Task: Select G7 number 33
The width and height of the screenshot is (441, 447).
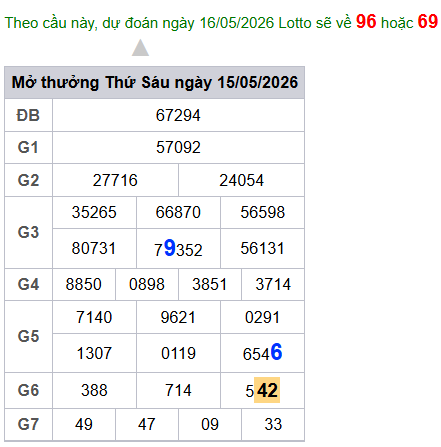Action: (273, 424)
